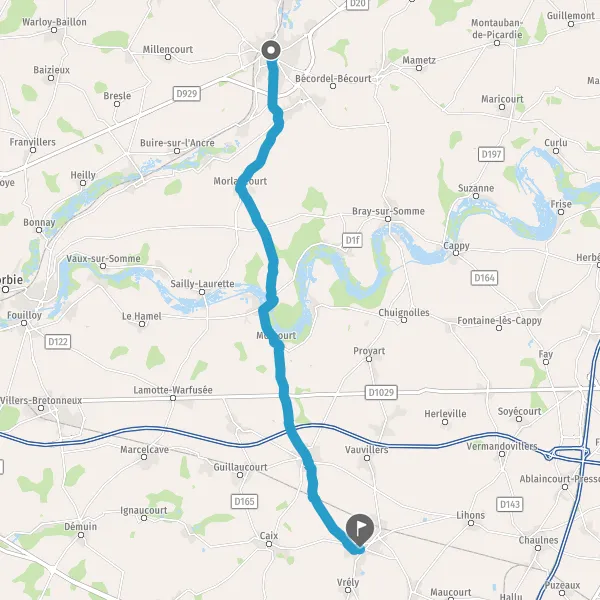Click the Vauvillers town dot
The width and height of the screenshot is (600, 600).
[367, 458]
